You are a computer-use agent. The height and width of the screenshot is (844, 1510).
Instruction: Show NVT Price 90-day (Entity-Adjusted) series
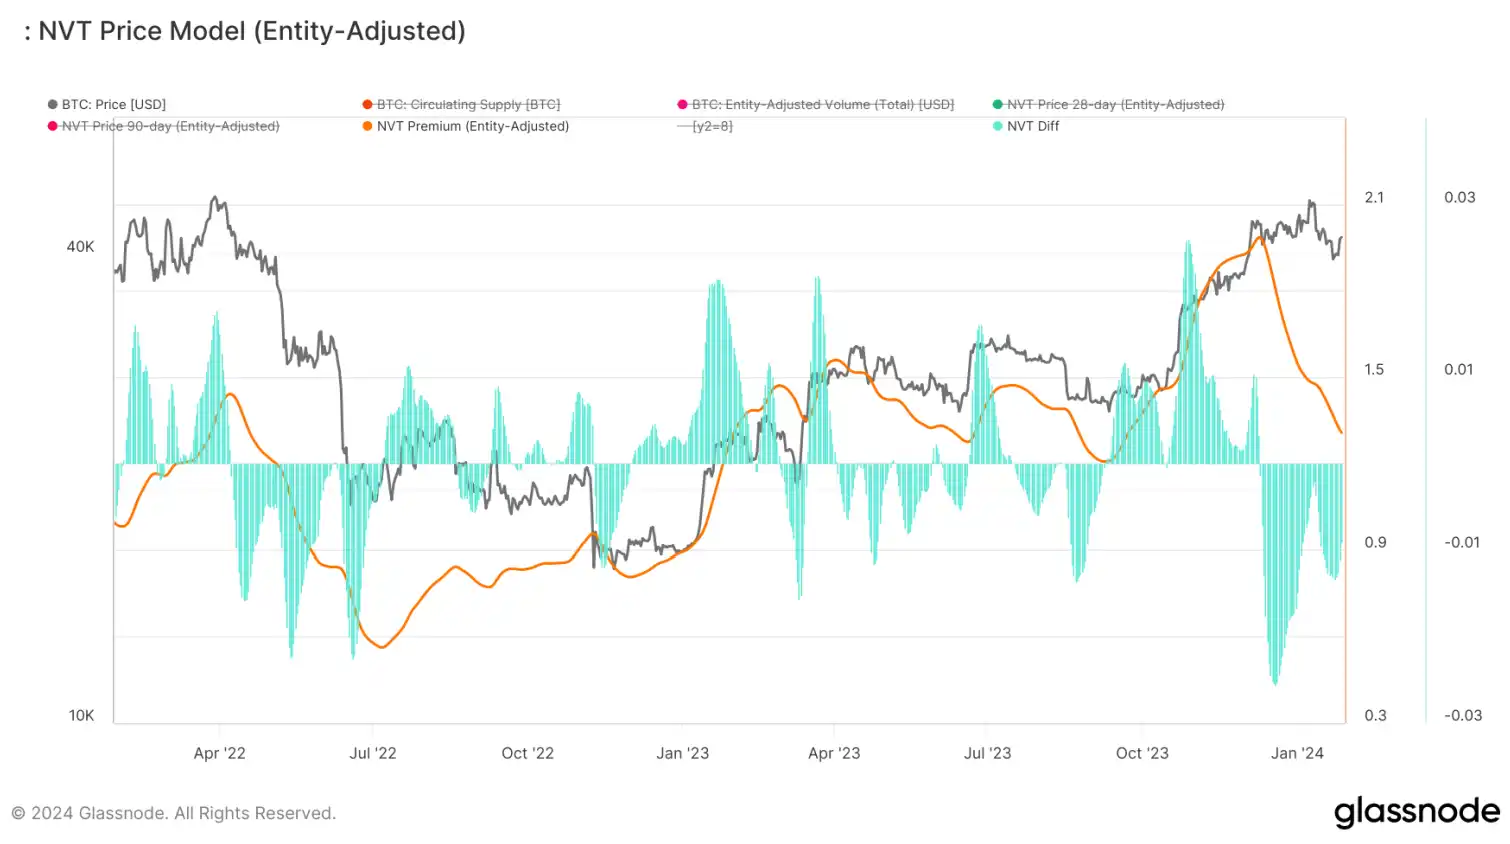click(x=170, y=126)
